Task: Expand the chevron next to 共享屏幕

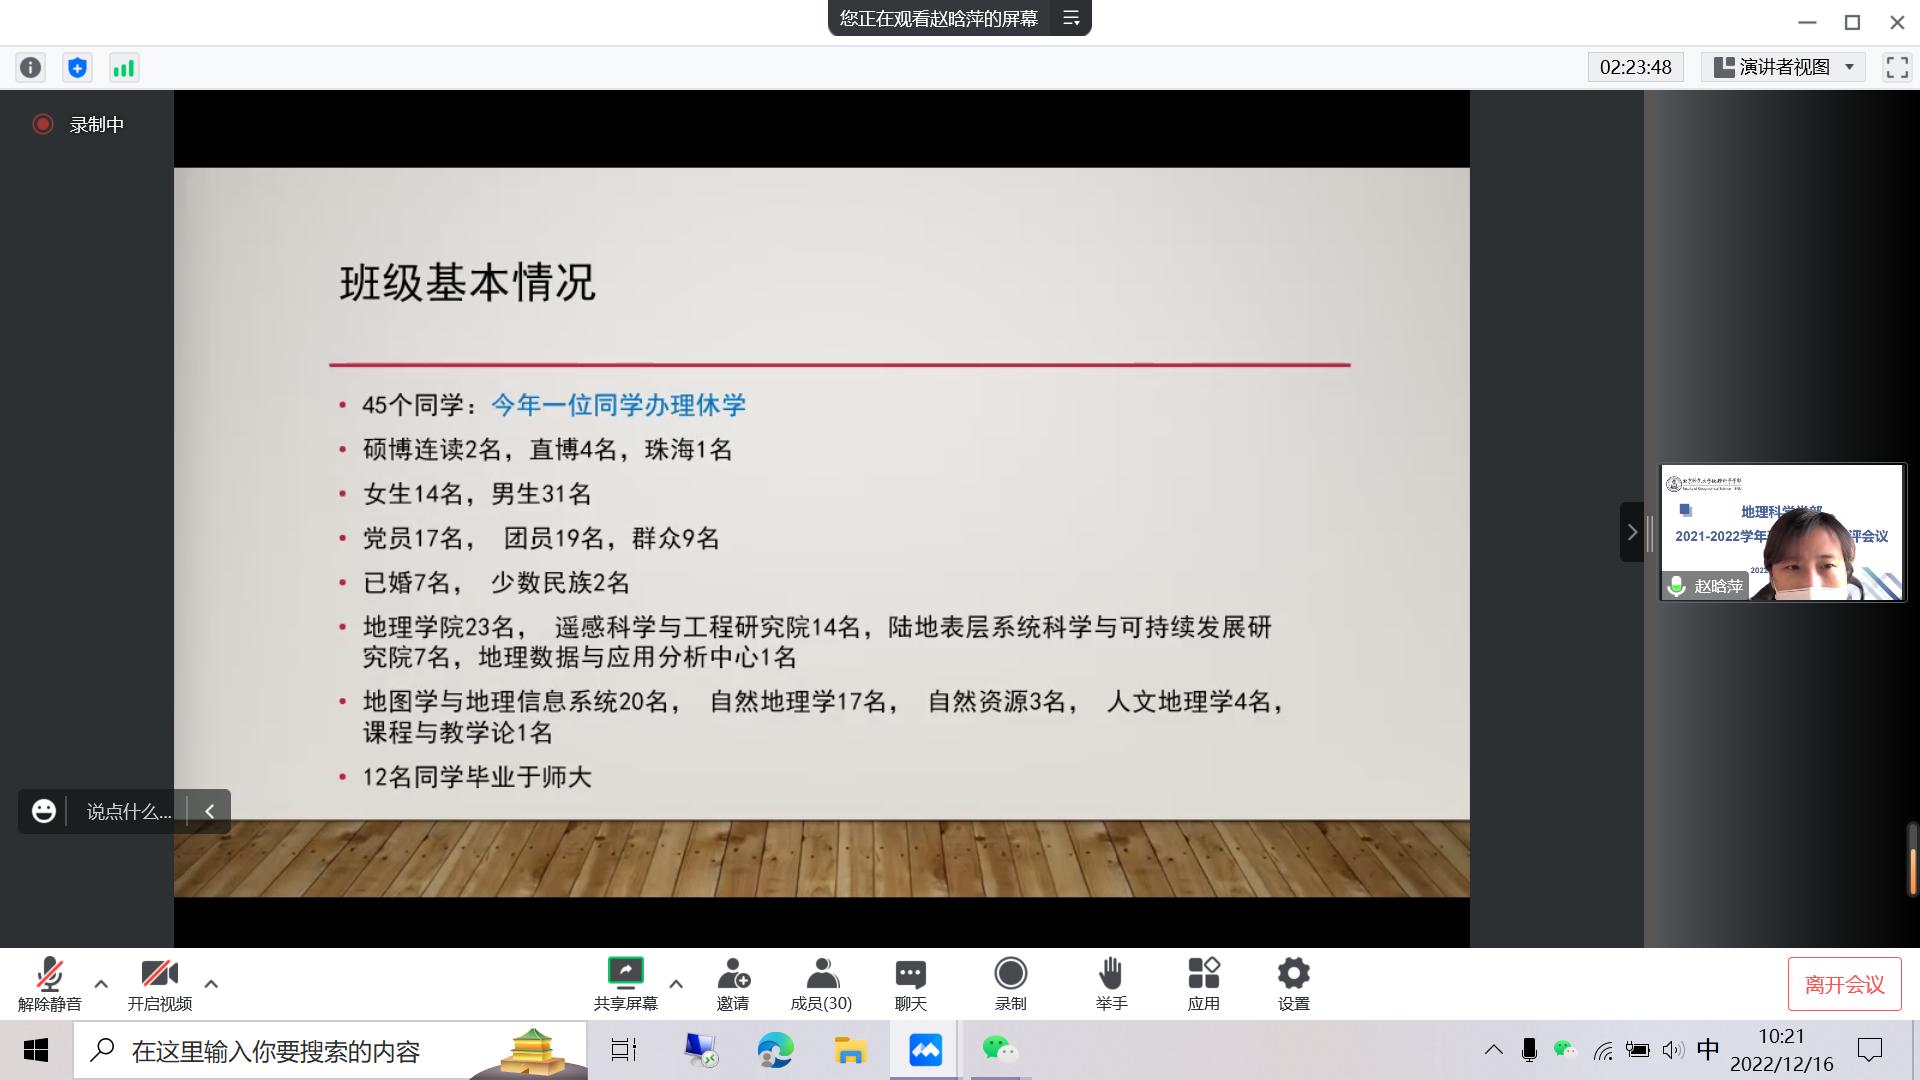Action: (676, 985)
